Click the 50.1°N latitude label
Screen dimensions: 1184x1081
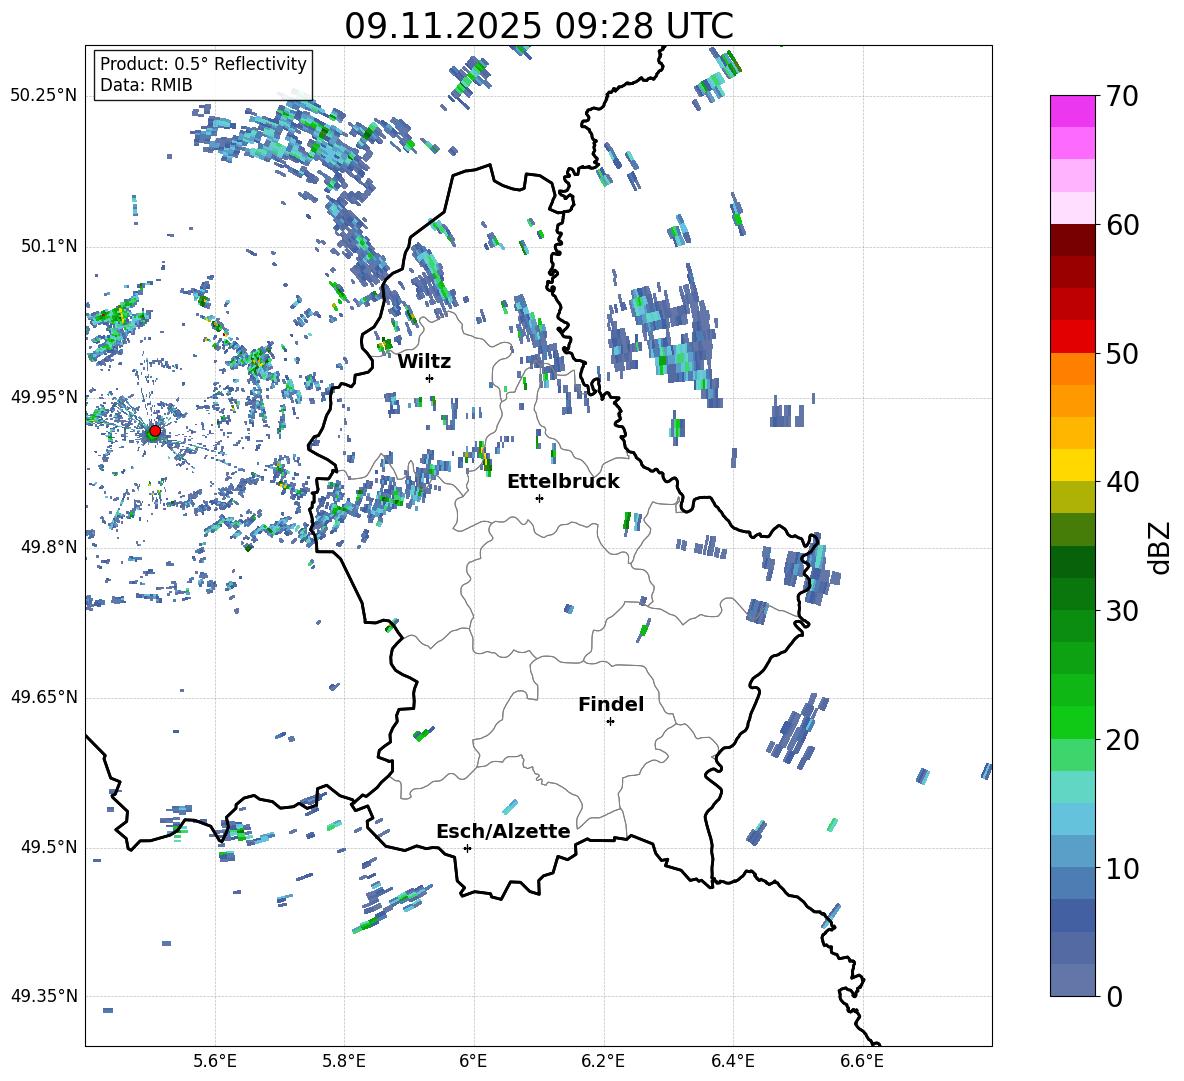[x=49, y=246]
